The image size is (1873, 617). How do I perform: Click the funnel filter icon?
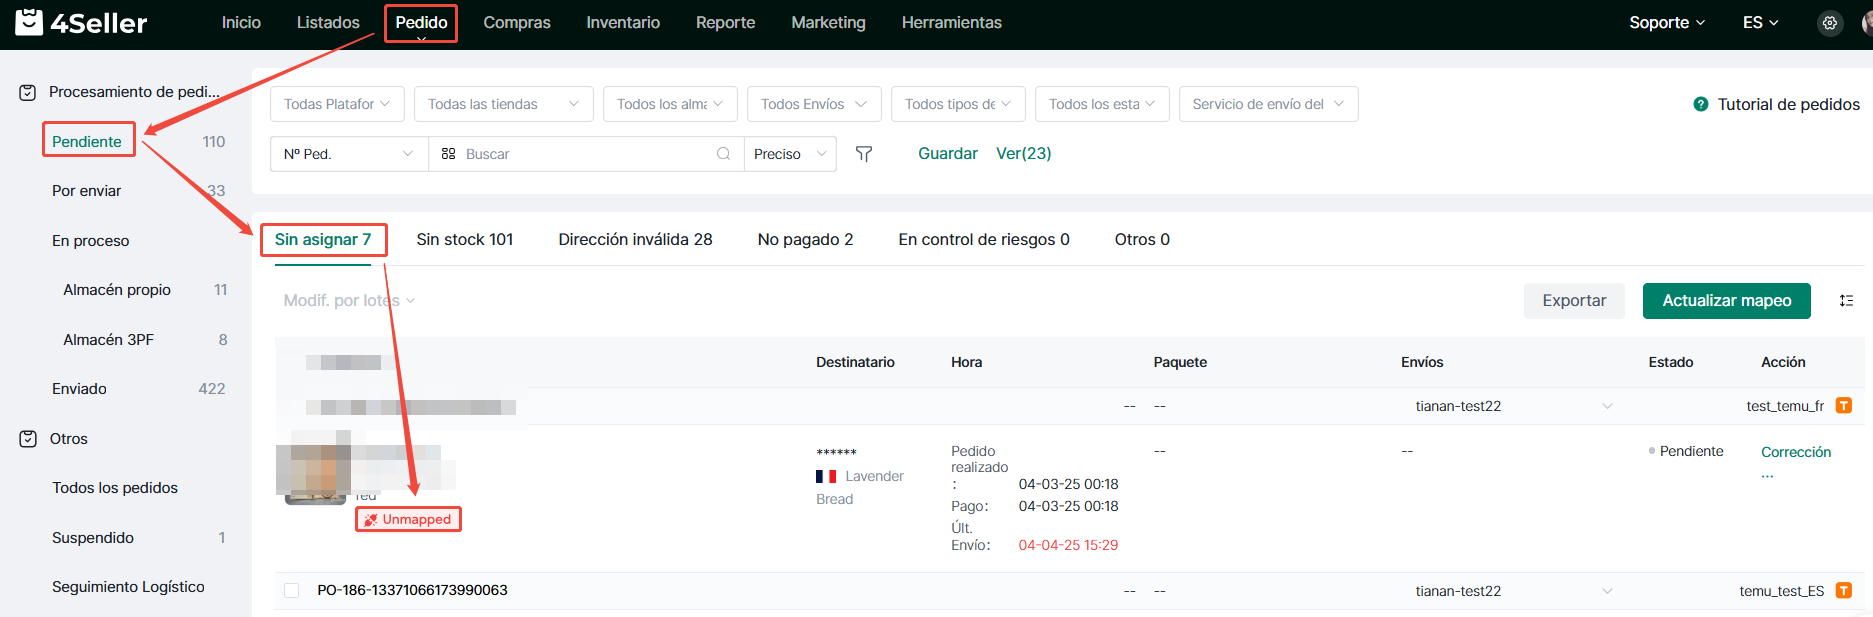click(x=864, y=154)
